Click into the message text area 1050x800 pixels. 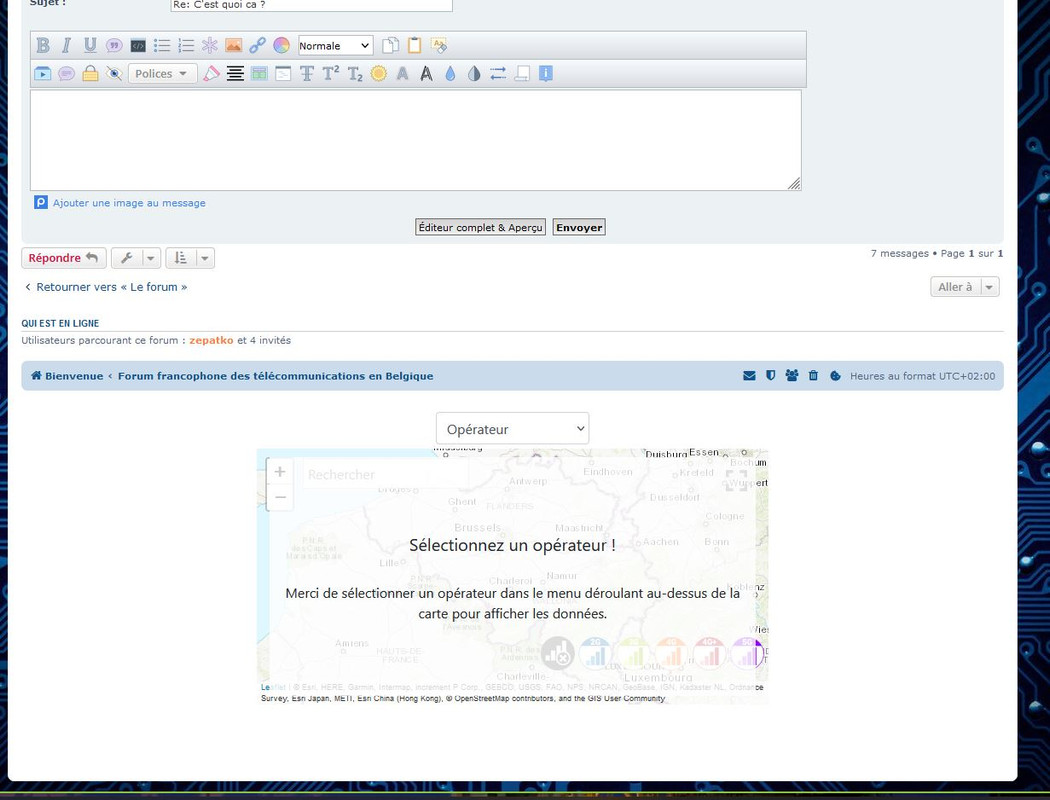[x=415, y=140]
